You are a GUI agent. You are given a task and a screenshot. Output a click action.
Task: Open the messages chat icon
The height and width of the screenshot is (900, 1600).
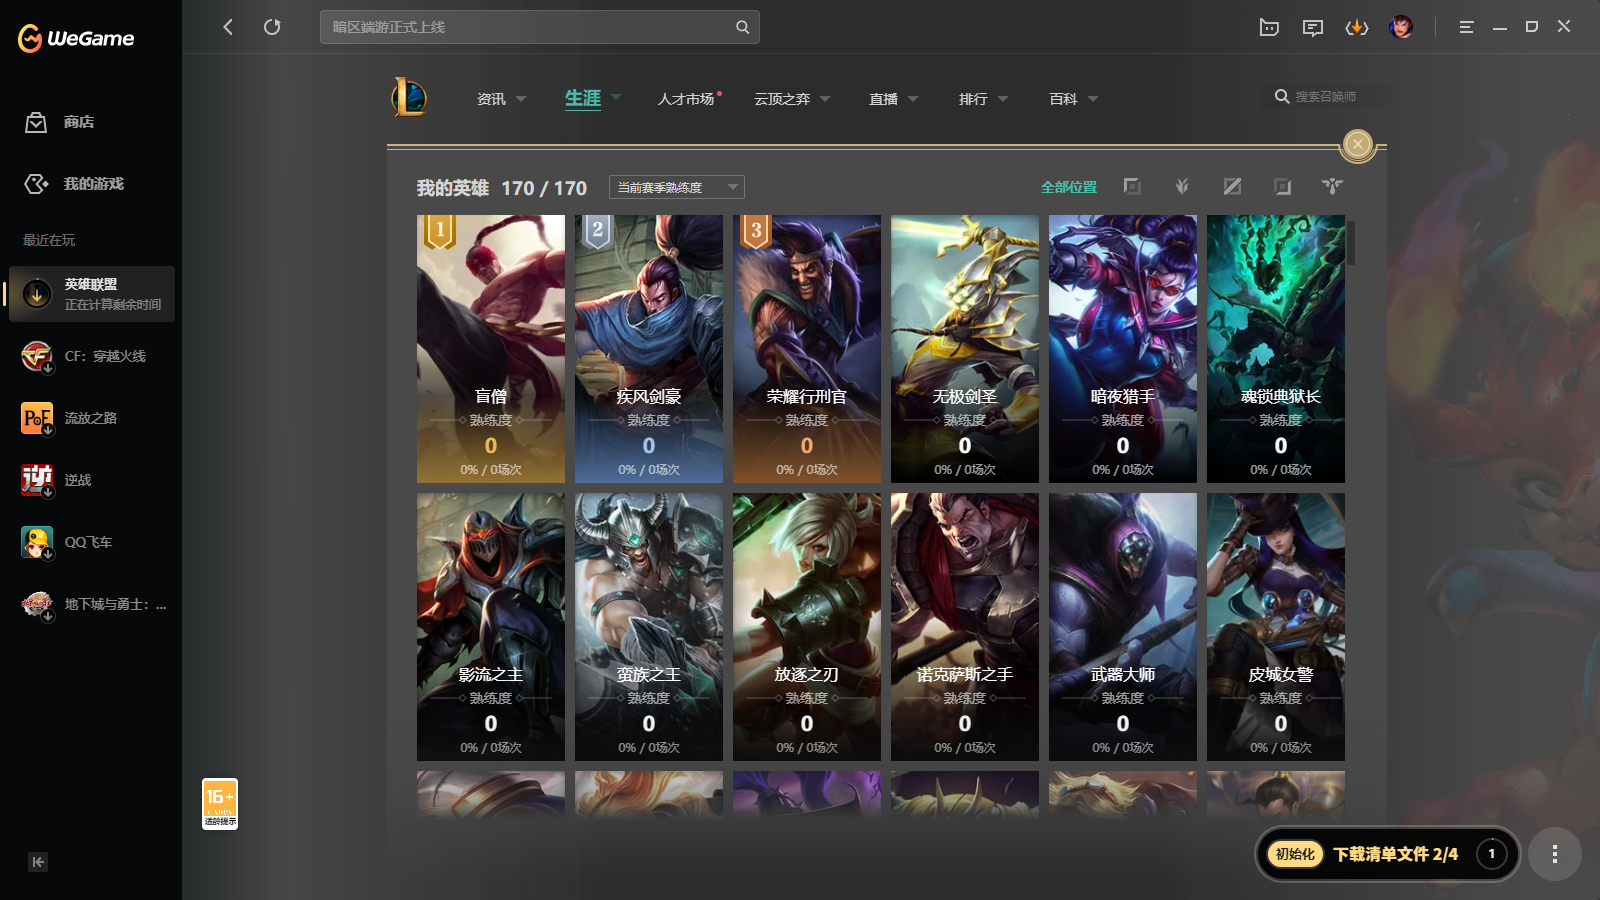pyautogui.click(x=1313, y=27)
